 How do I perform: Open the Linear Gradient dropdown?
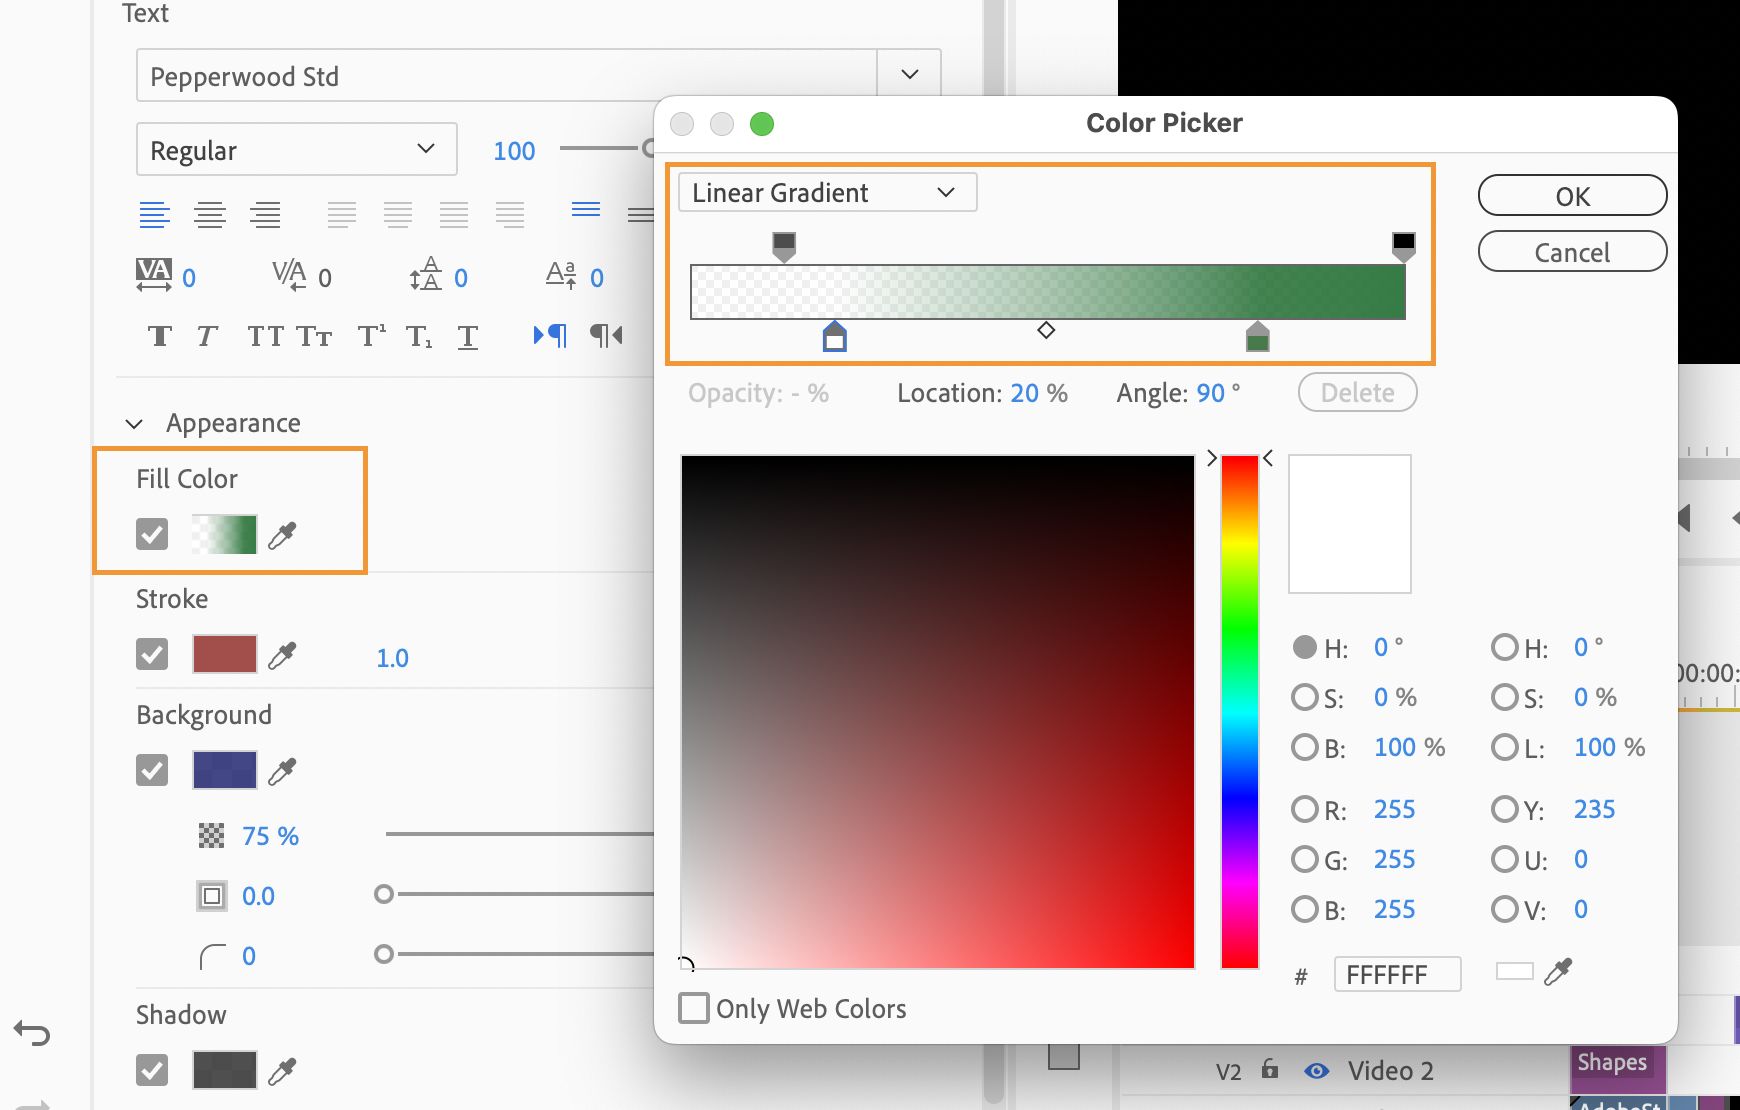(x=826, y=192)
